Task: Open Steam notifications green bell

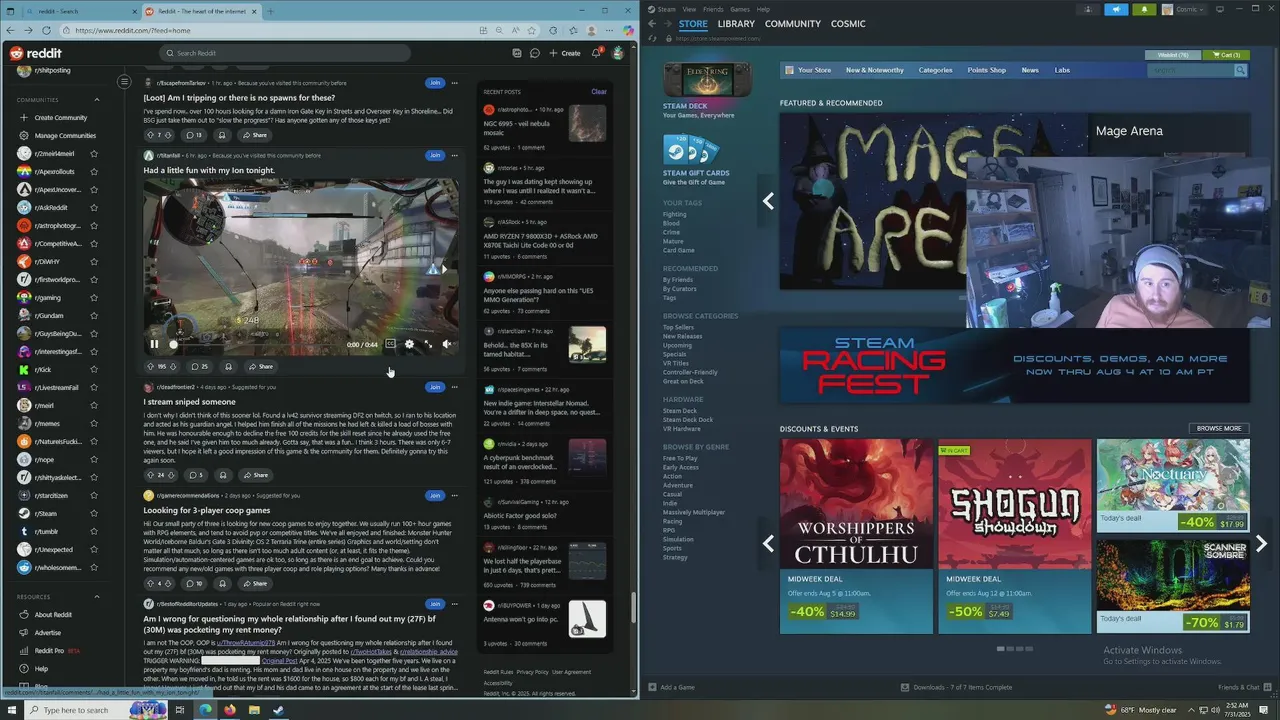Action: click(1145, 9)
